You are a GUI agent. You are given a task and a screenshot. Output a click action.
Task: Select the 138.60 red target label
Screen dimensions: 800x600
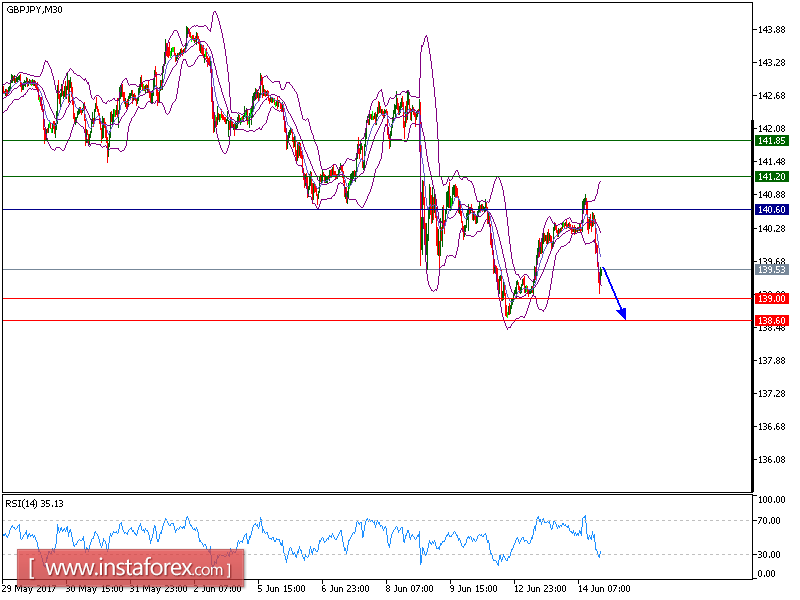coord(771,320)
